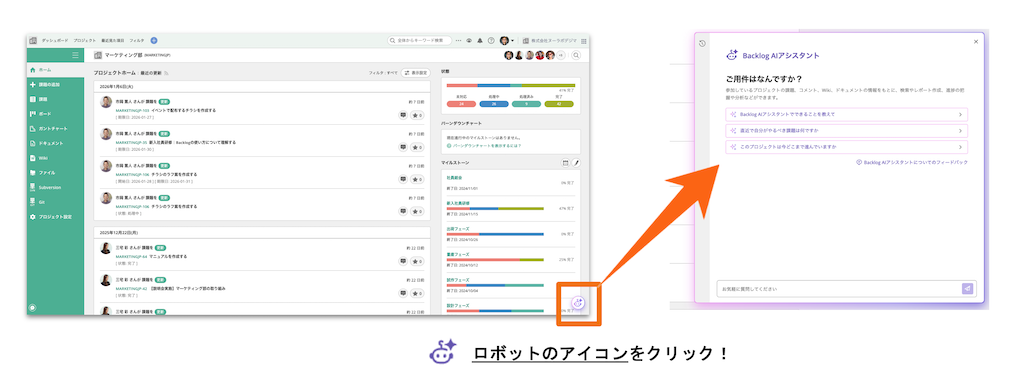1024x374 pixels.
Task: Open the 新入社員研修 milestone link
Action: point(458,203)
